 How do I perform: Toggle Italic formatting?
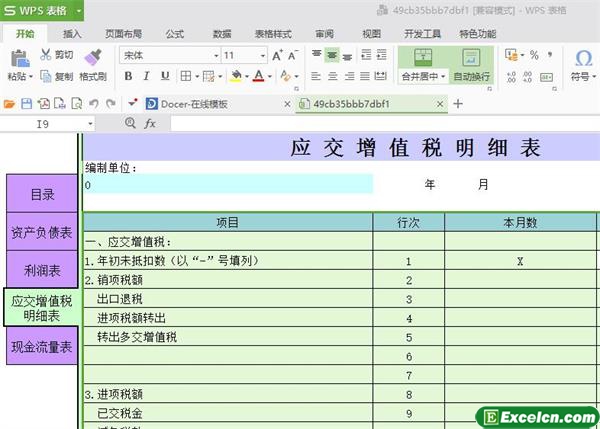pos(146,76)
